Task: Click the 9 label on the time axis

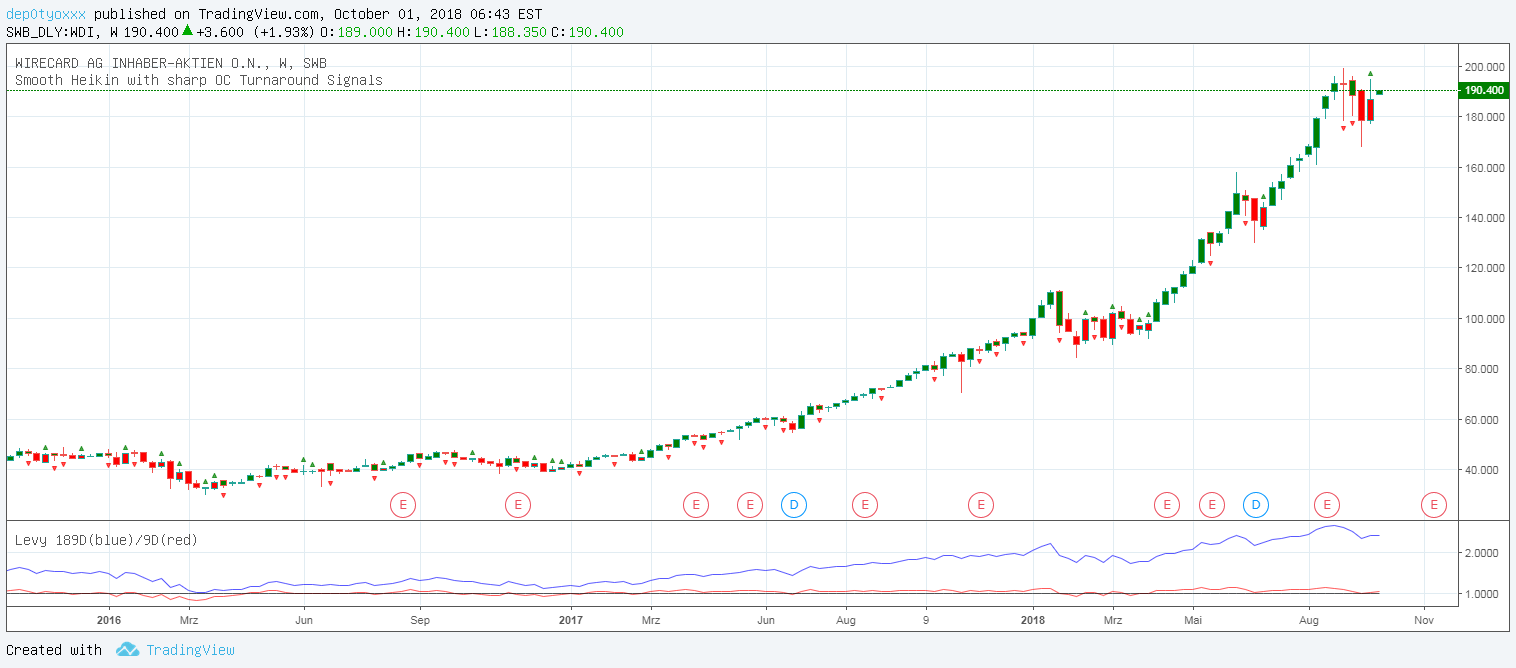Action: pos(926,620)
